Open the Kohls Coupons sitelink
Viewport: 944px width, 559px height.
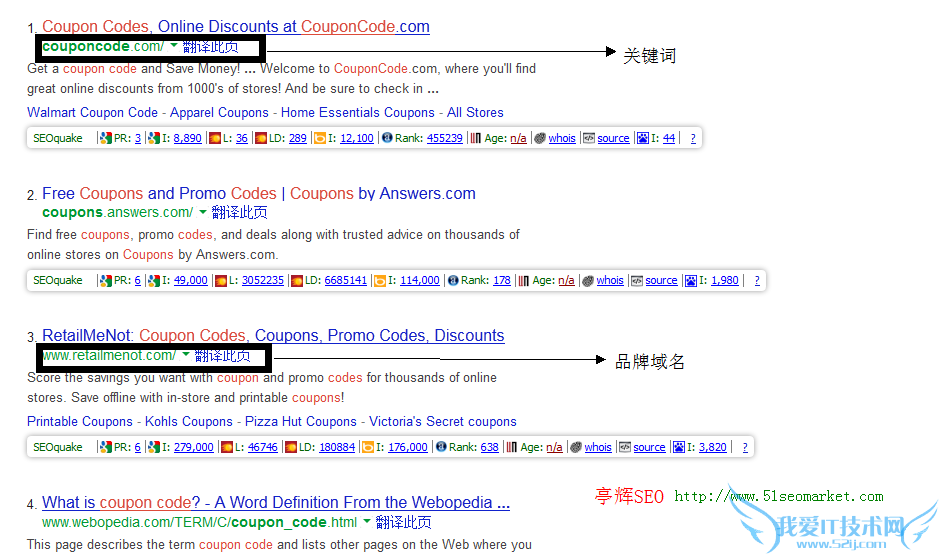coord(188,422)
